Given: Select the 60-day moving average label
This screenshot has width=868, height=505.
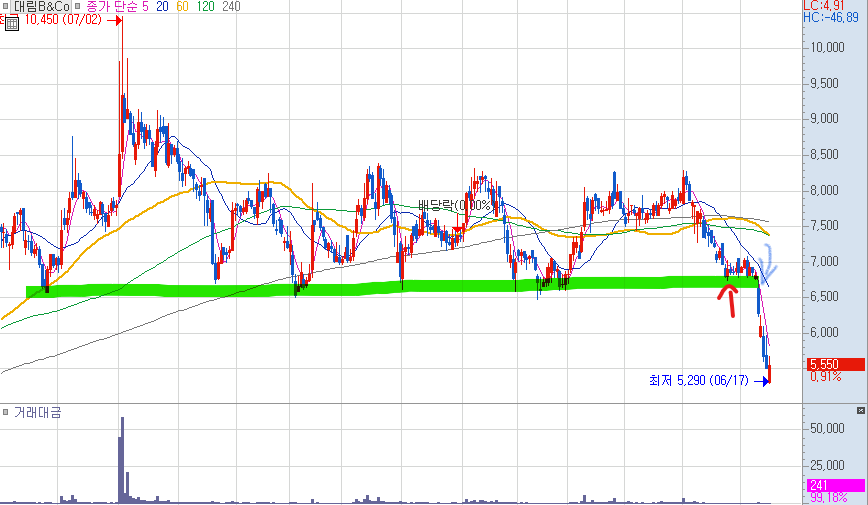Looking at the screenshot, I should (x=182, y=7).
